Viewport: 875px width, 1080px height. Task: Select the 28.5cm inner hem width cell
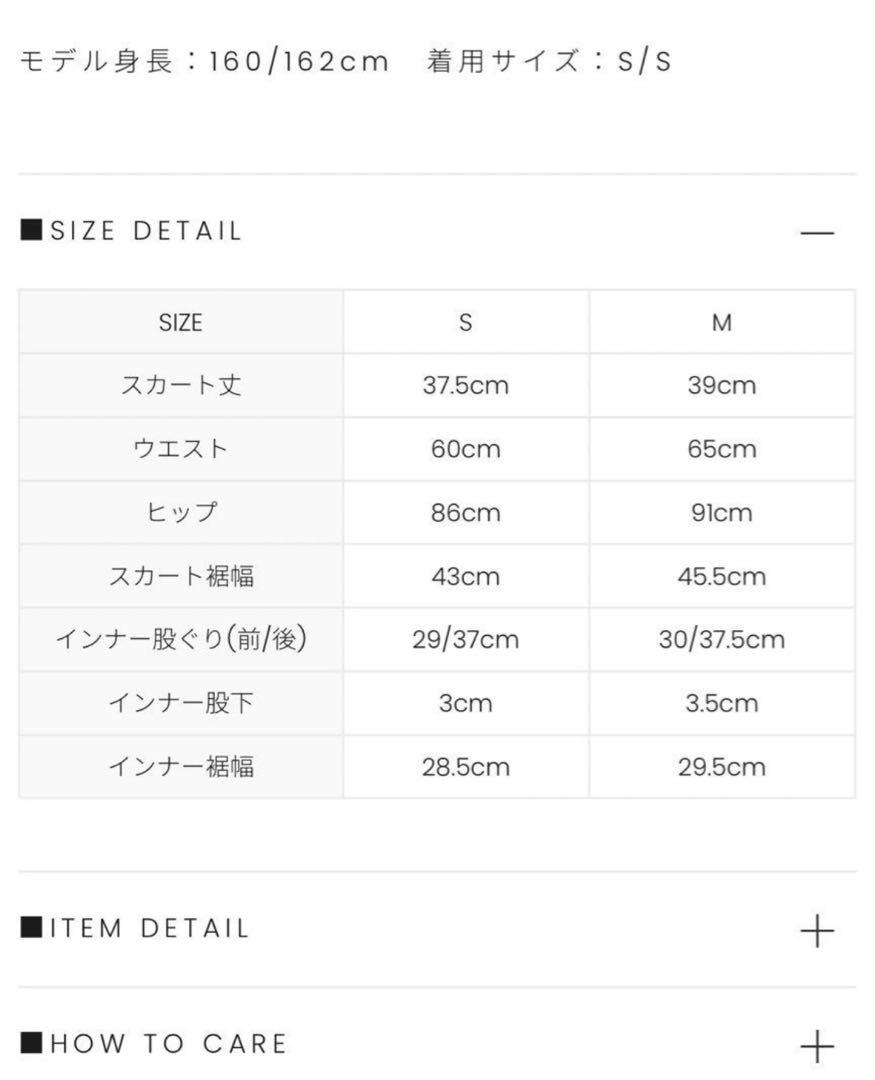coord(466,767)
